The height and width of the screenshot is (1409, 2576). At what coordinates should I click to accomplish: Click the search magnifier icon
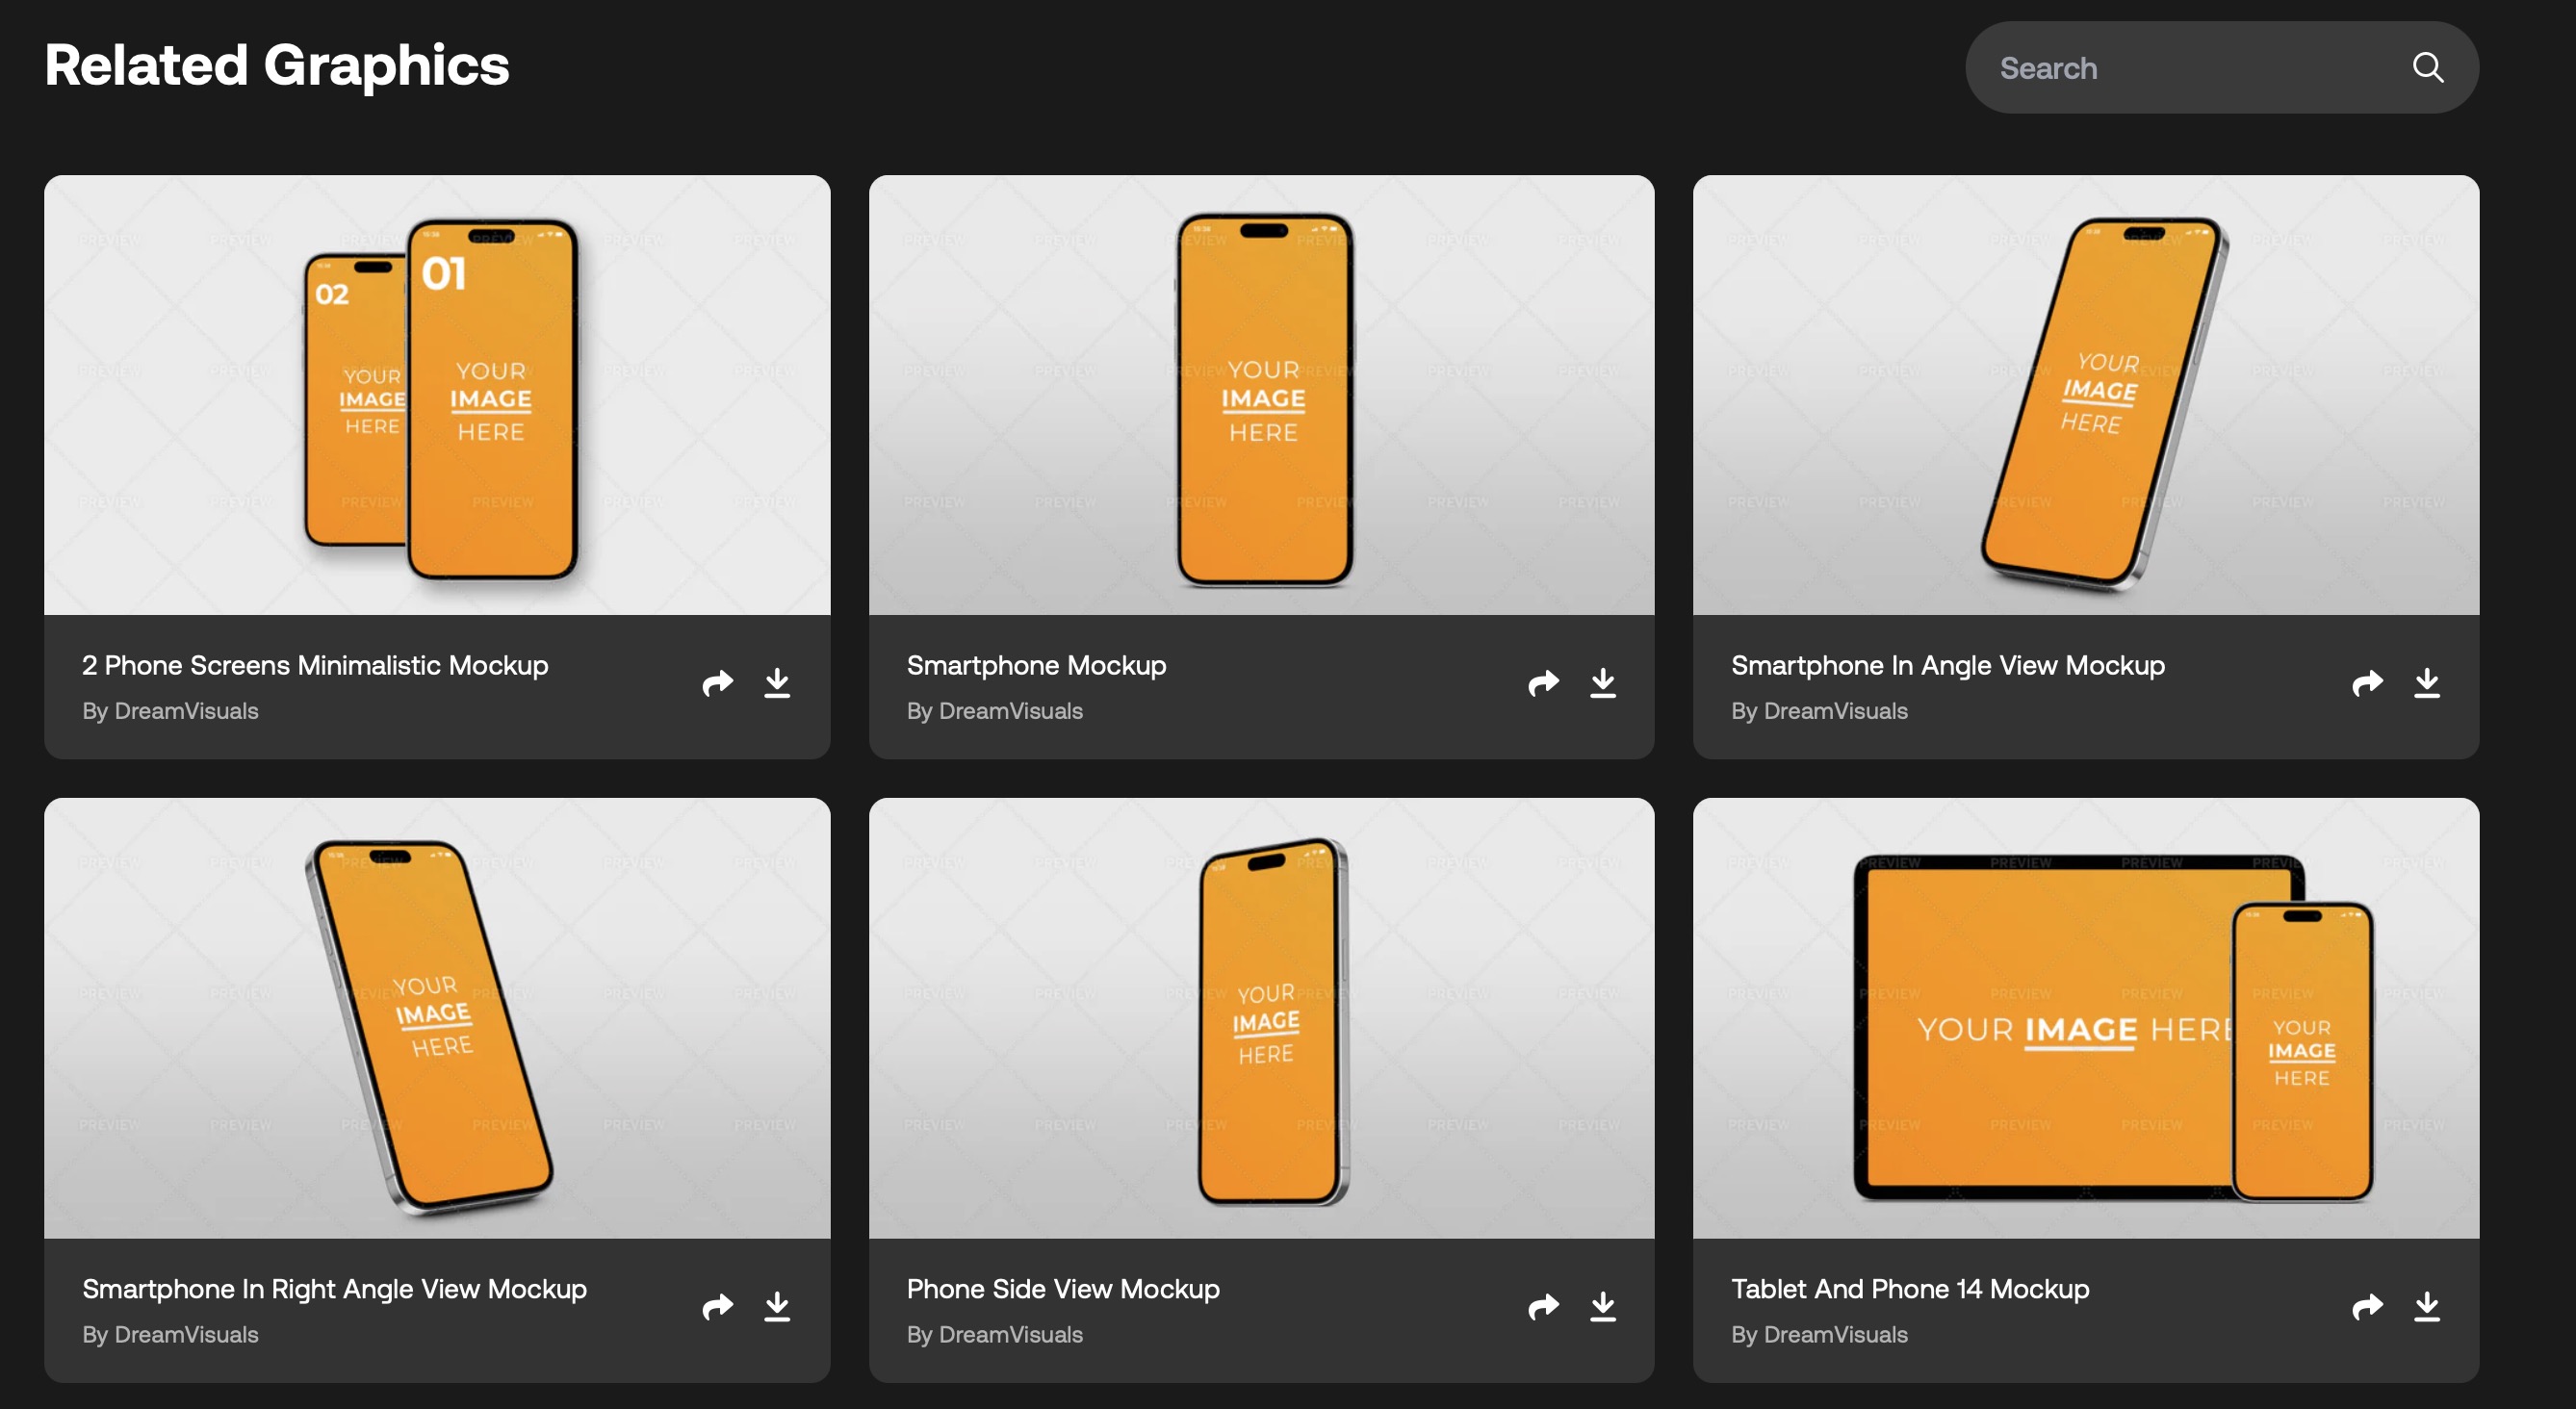click(2427, 68)
